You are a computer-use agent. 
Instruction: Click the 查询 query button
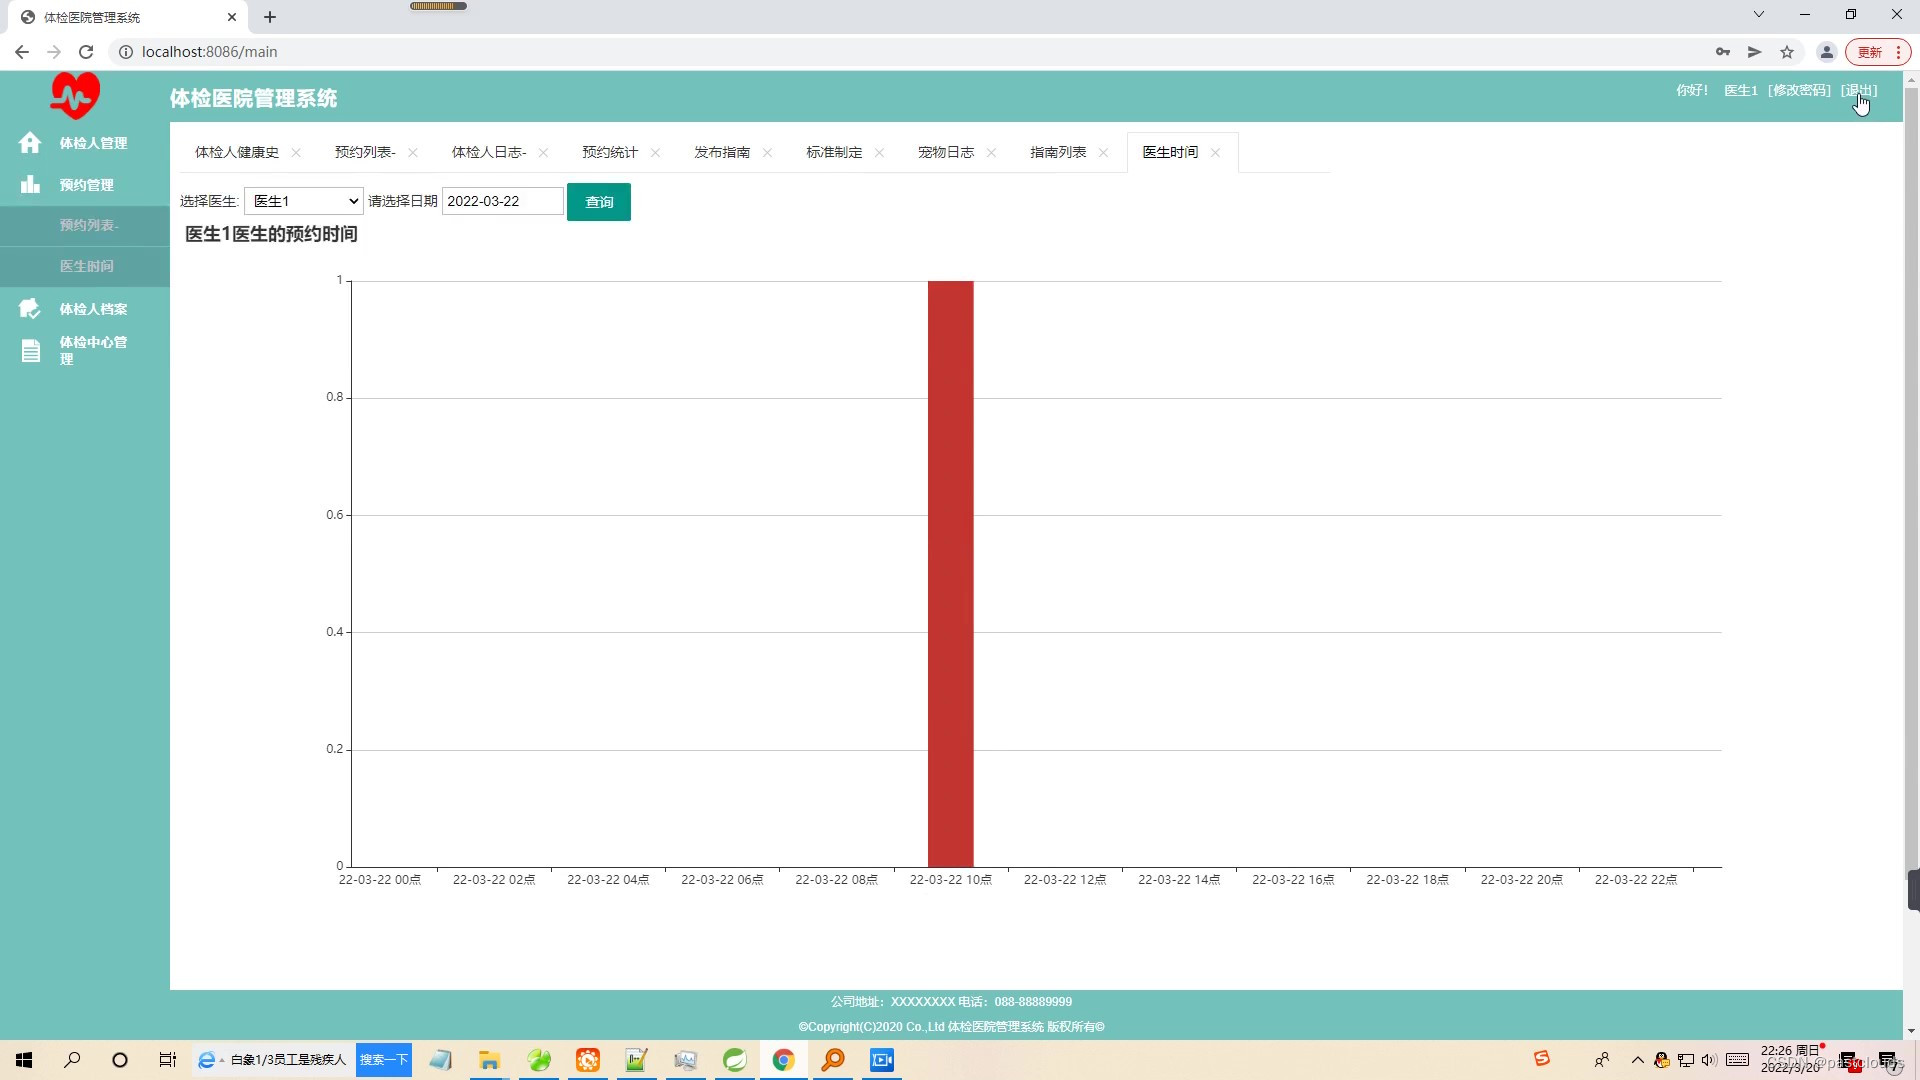click(x=598, y=202)
